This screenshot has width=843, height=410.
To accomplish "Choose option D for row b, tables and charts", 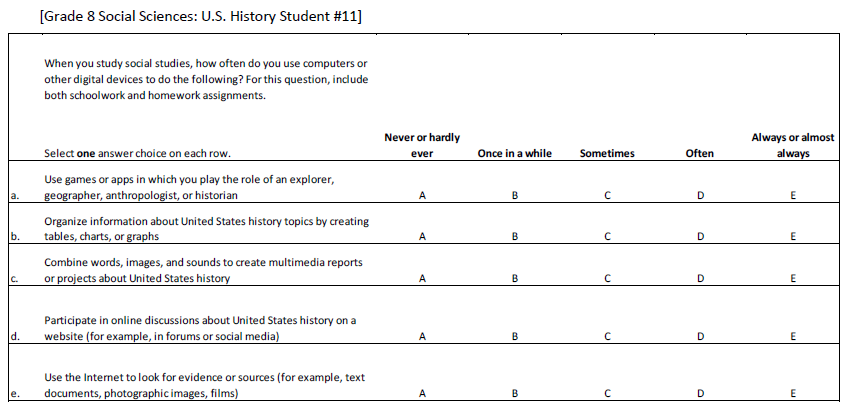I will (x=701, y=237).
